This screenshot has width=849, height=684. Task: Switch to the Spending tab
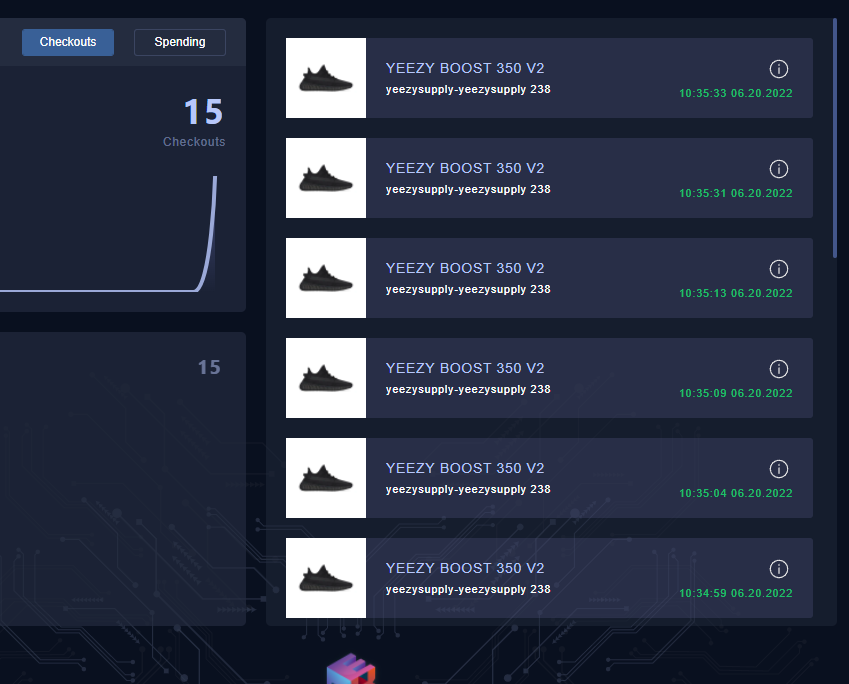tap(180, 42)
